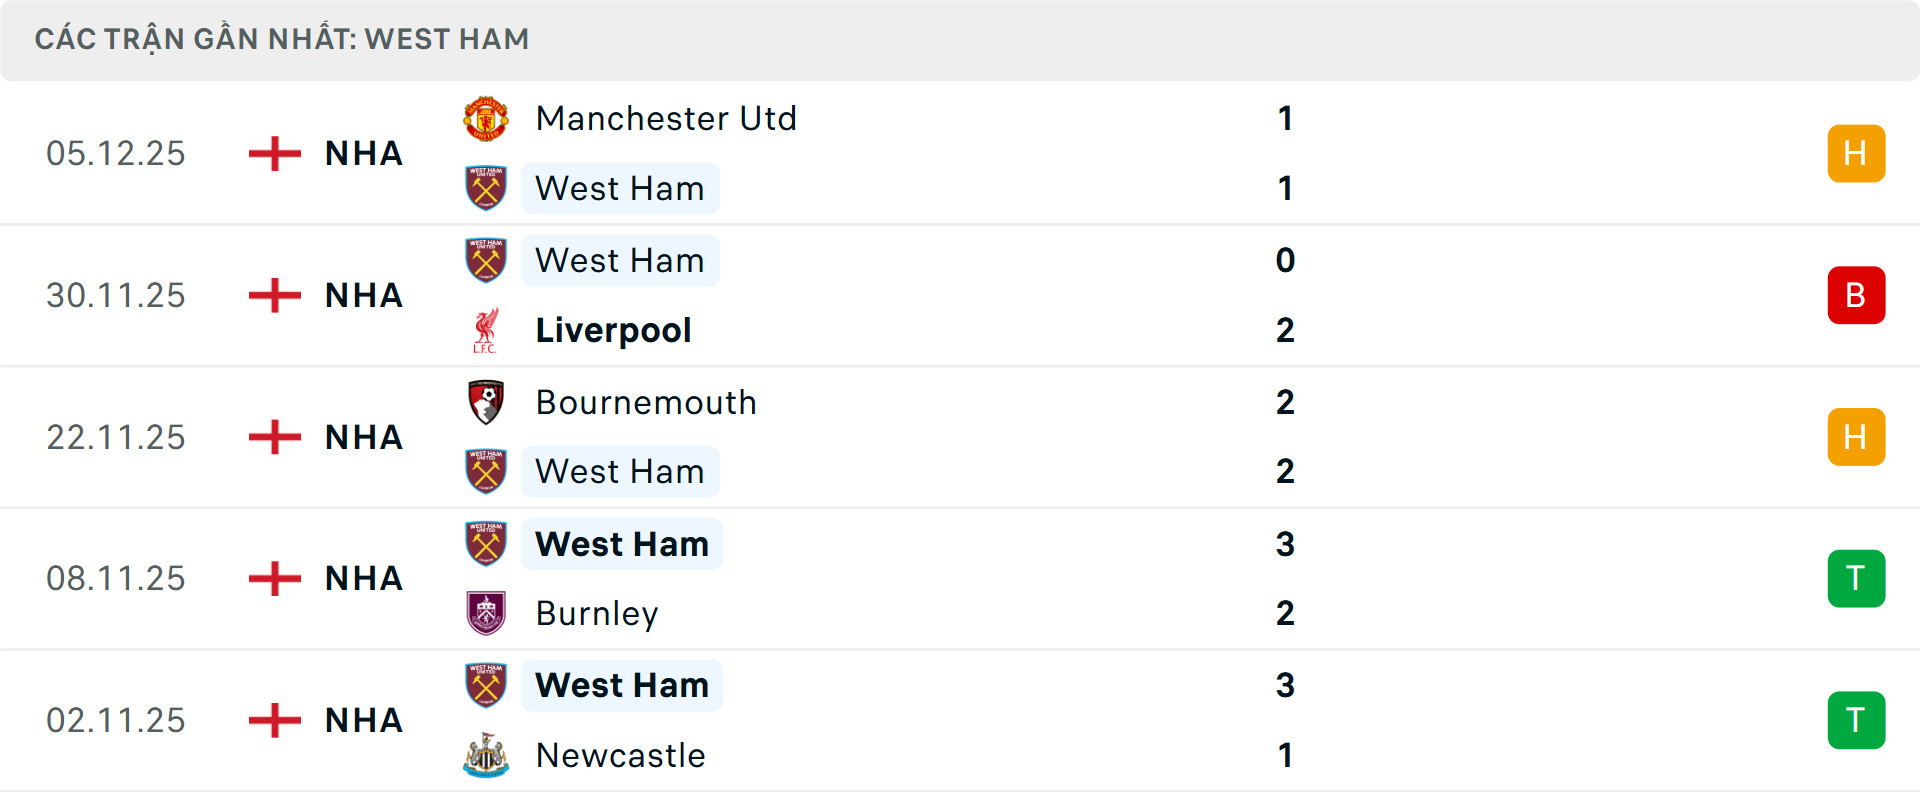Click the yellow H badge for the Bournemouth draw
Screen dimensions: 1920x792
1856,437
